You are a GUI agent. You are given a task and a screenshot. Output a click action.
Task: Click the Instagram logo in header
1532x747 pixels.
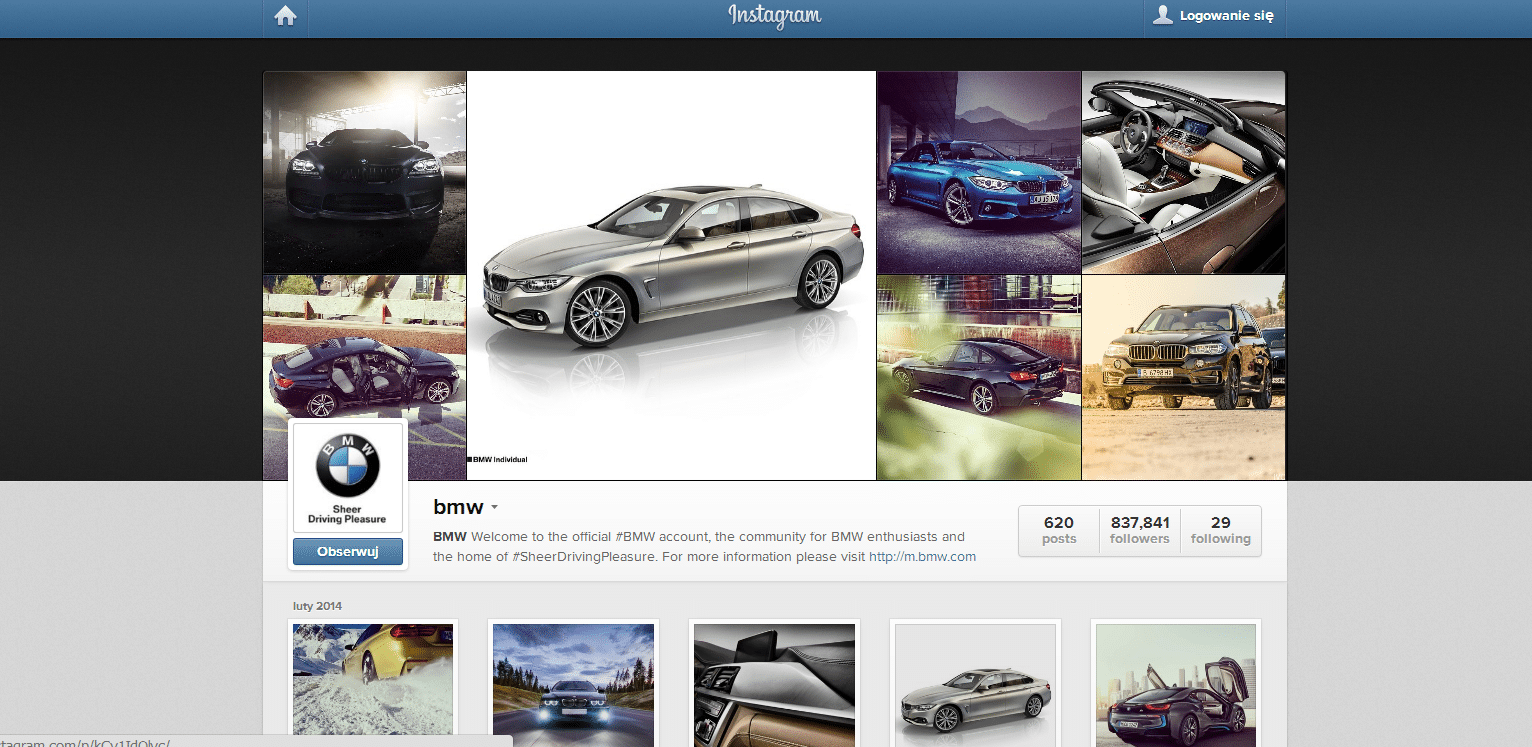tap(774, 16)
